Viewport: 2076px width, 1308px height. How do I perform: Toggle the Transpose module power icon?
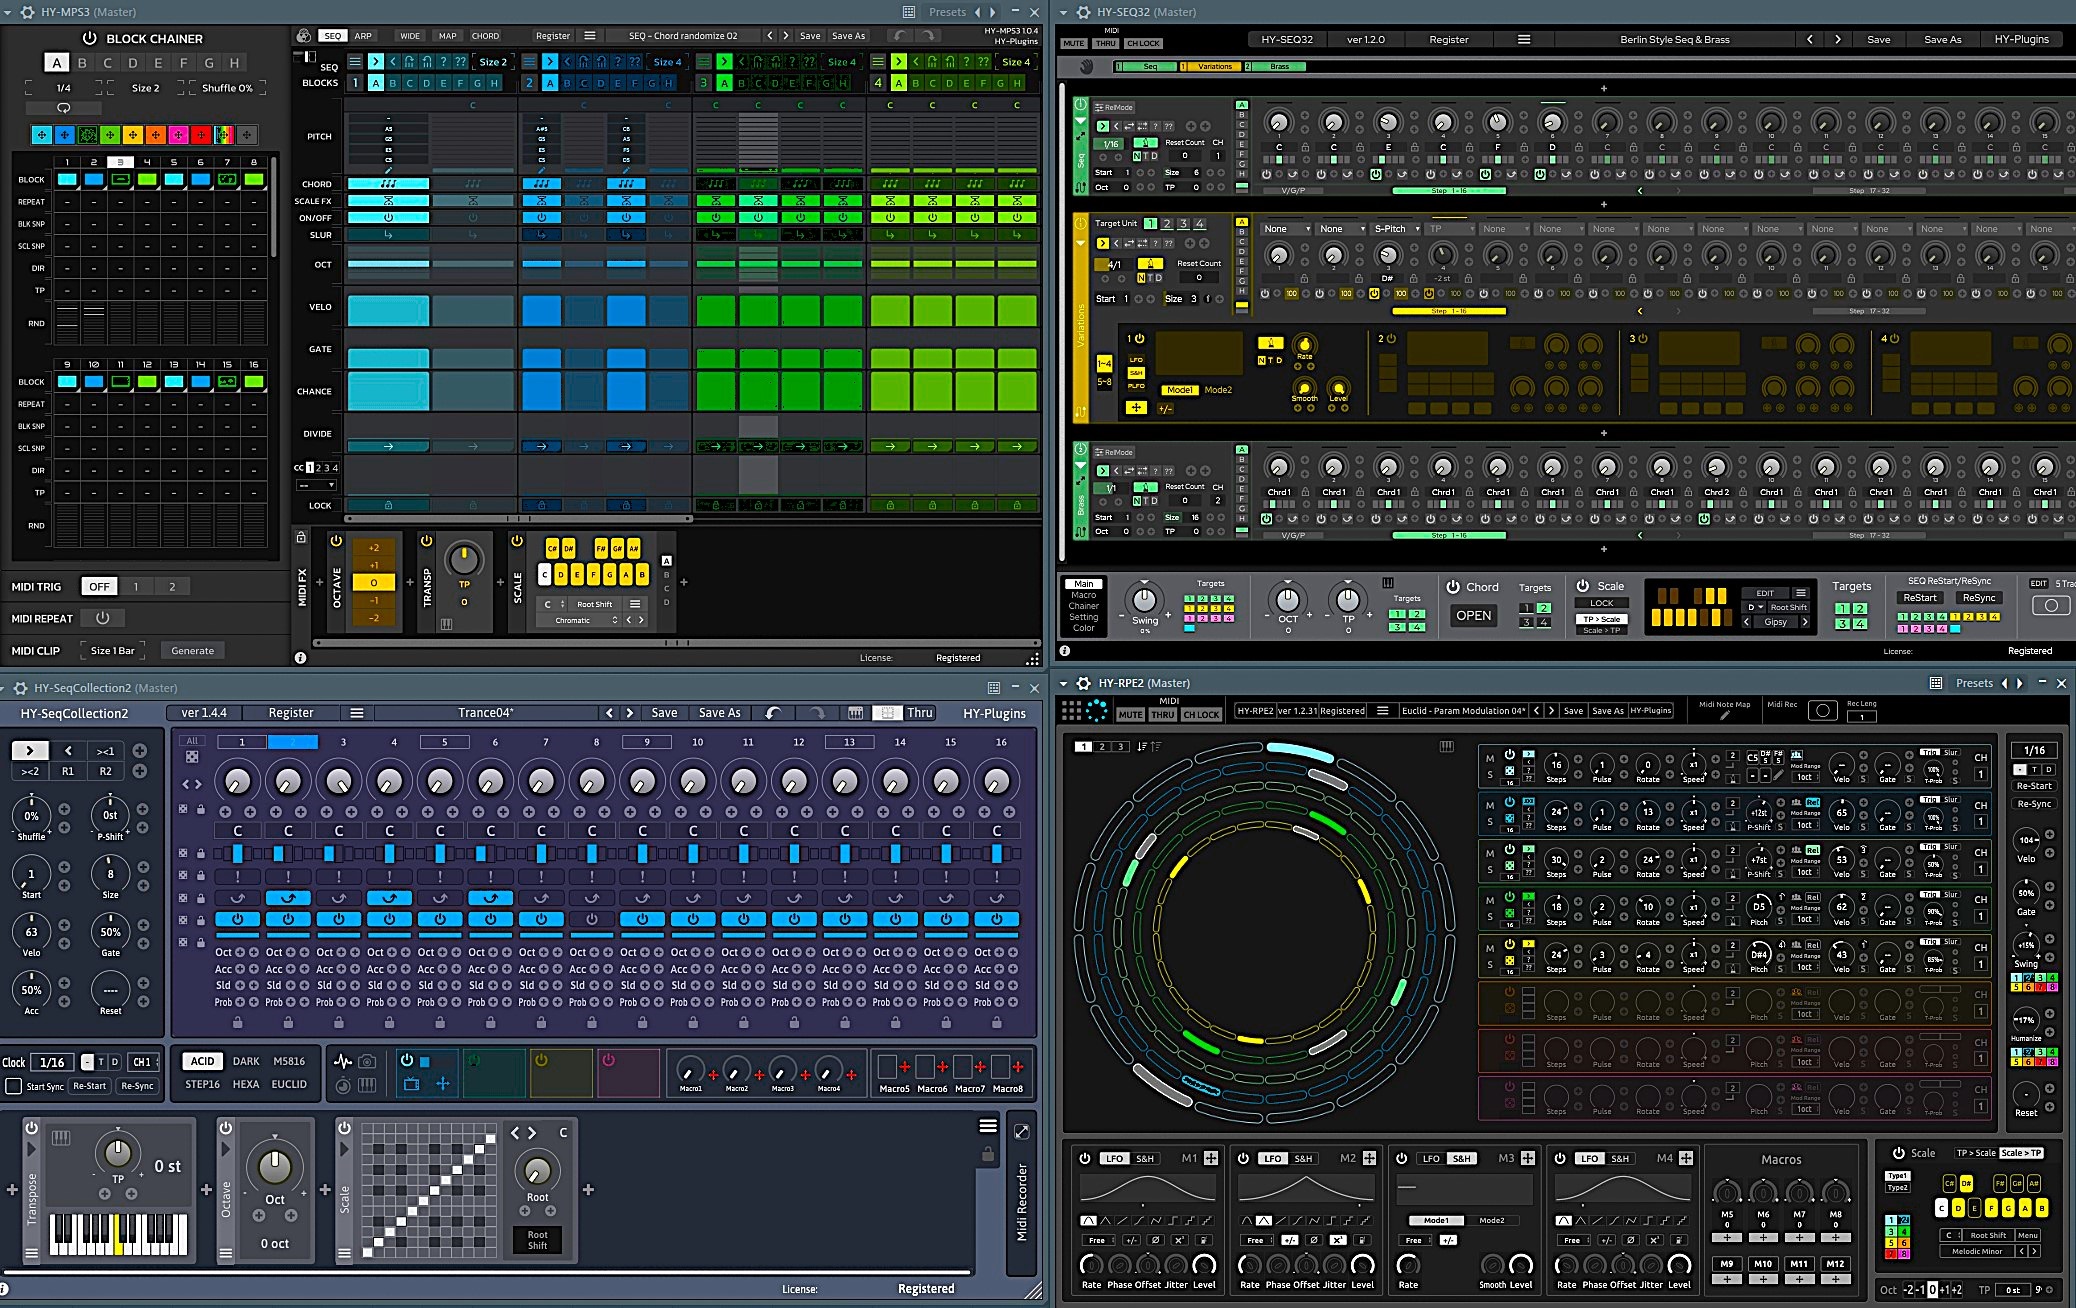coord(32,1127)
